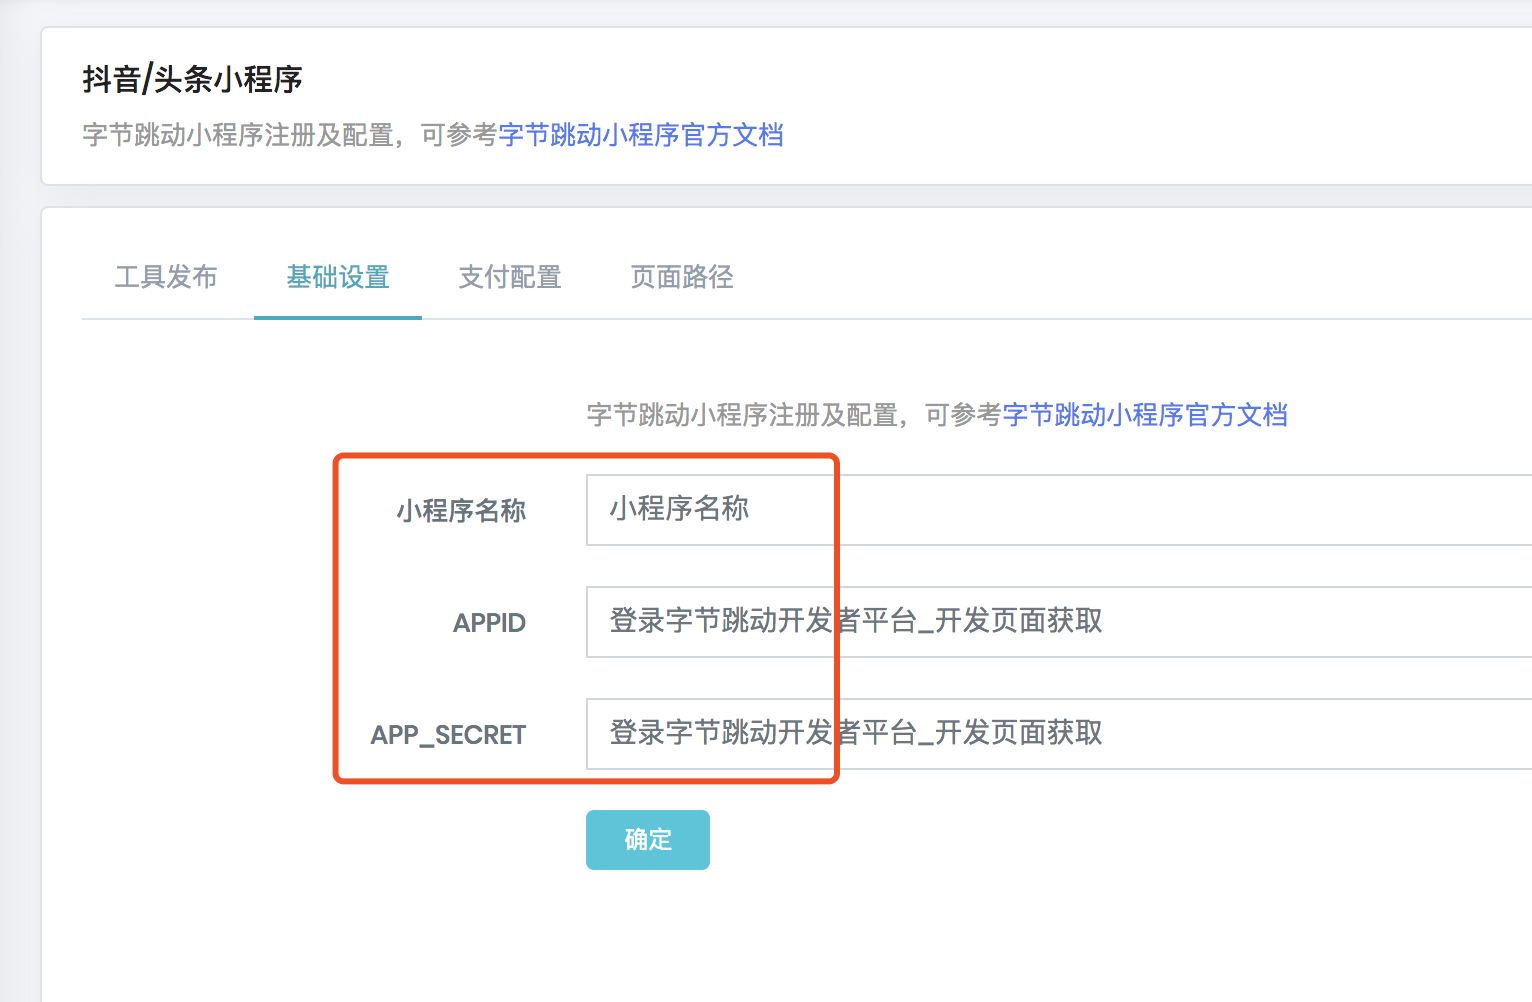The height and width of the screenshot is (1002, 1532).
Task: Click into the APPID input field
Action: tap(1059, 622)
